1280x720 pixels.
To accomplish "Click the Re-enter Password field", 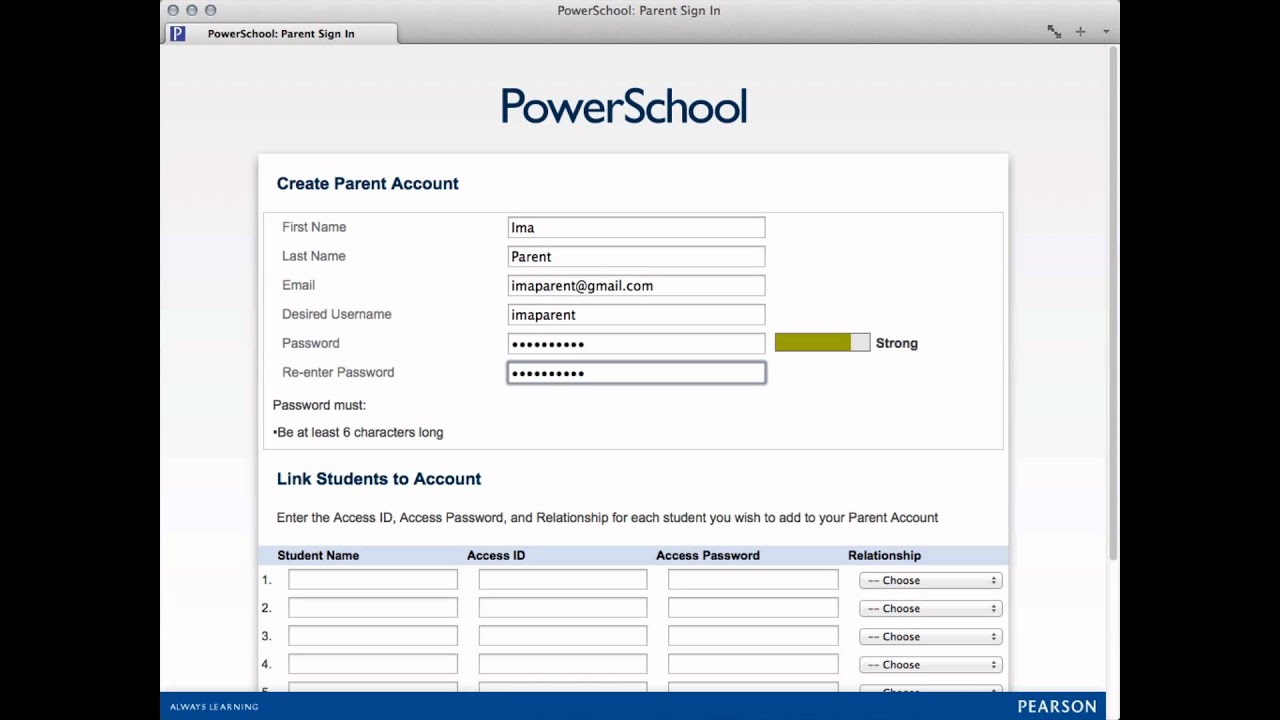I will (x=636, y=373).
